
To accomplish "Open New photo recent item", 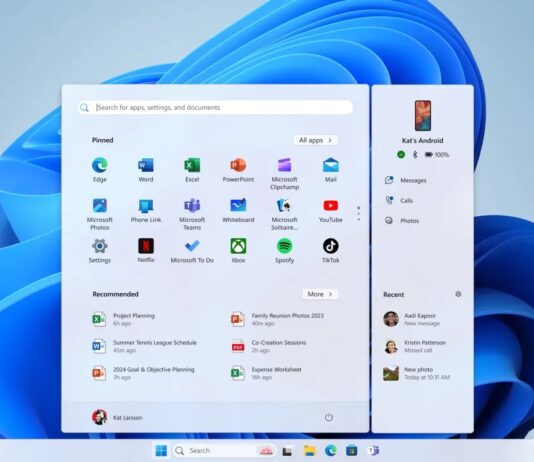I will coord(417,373).
